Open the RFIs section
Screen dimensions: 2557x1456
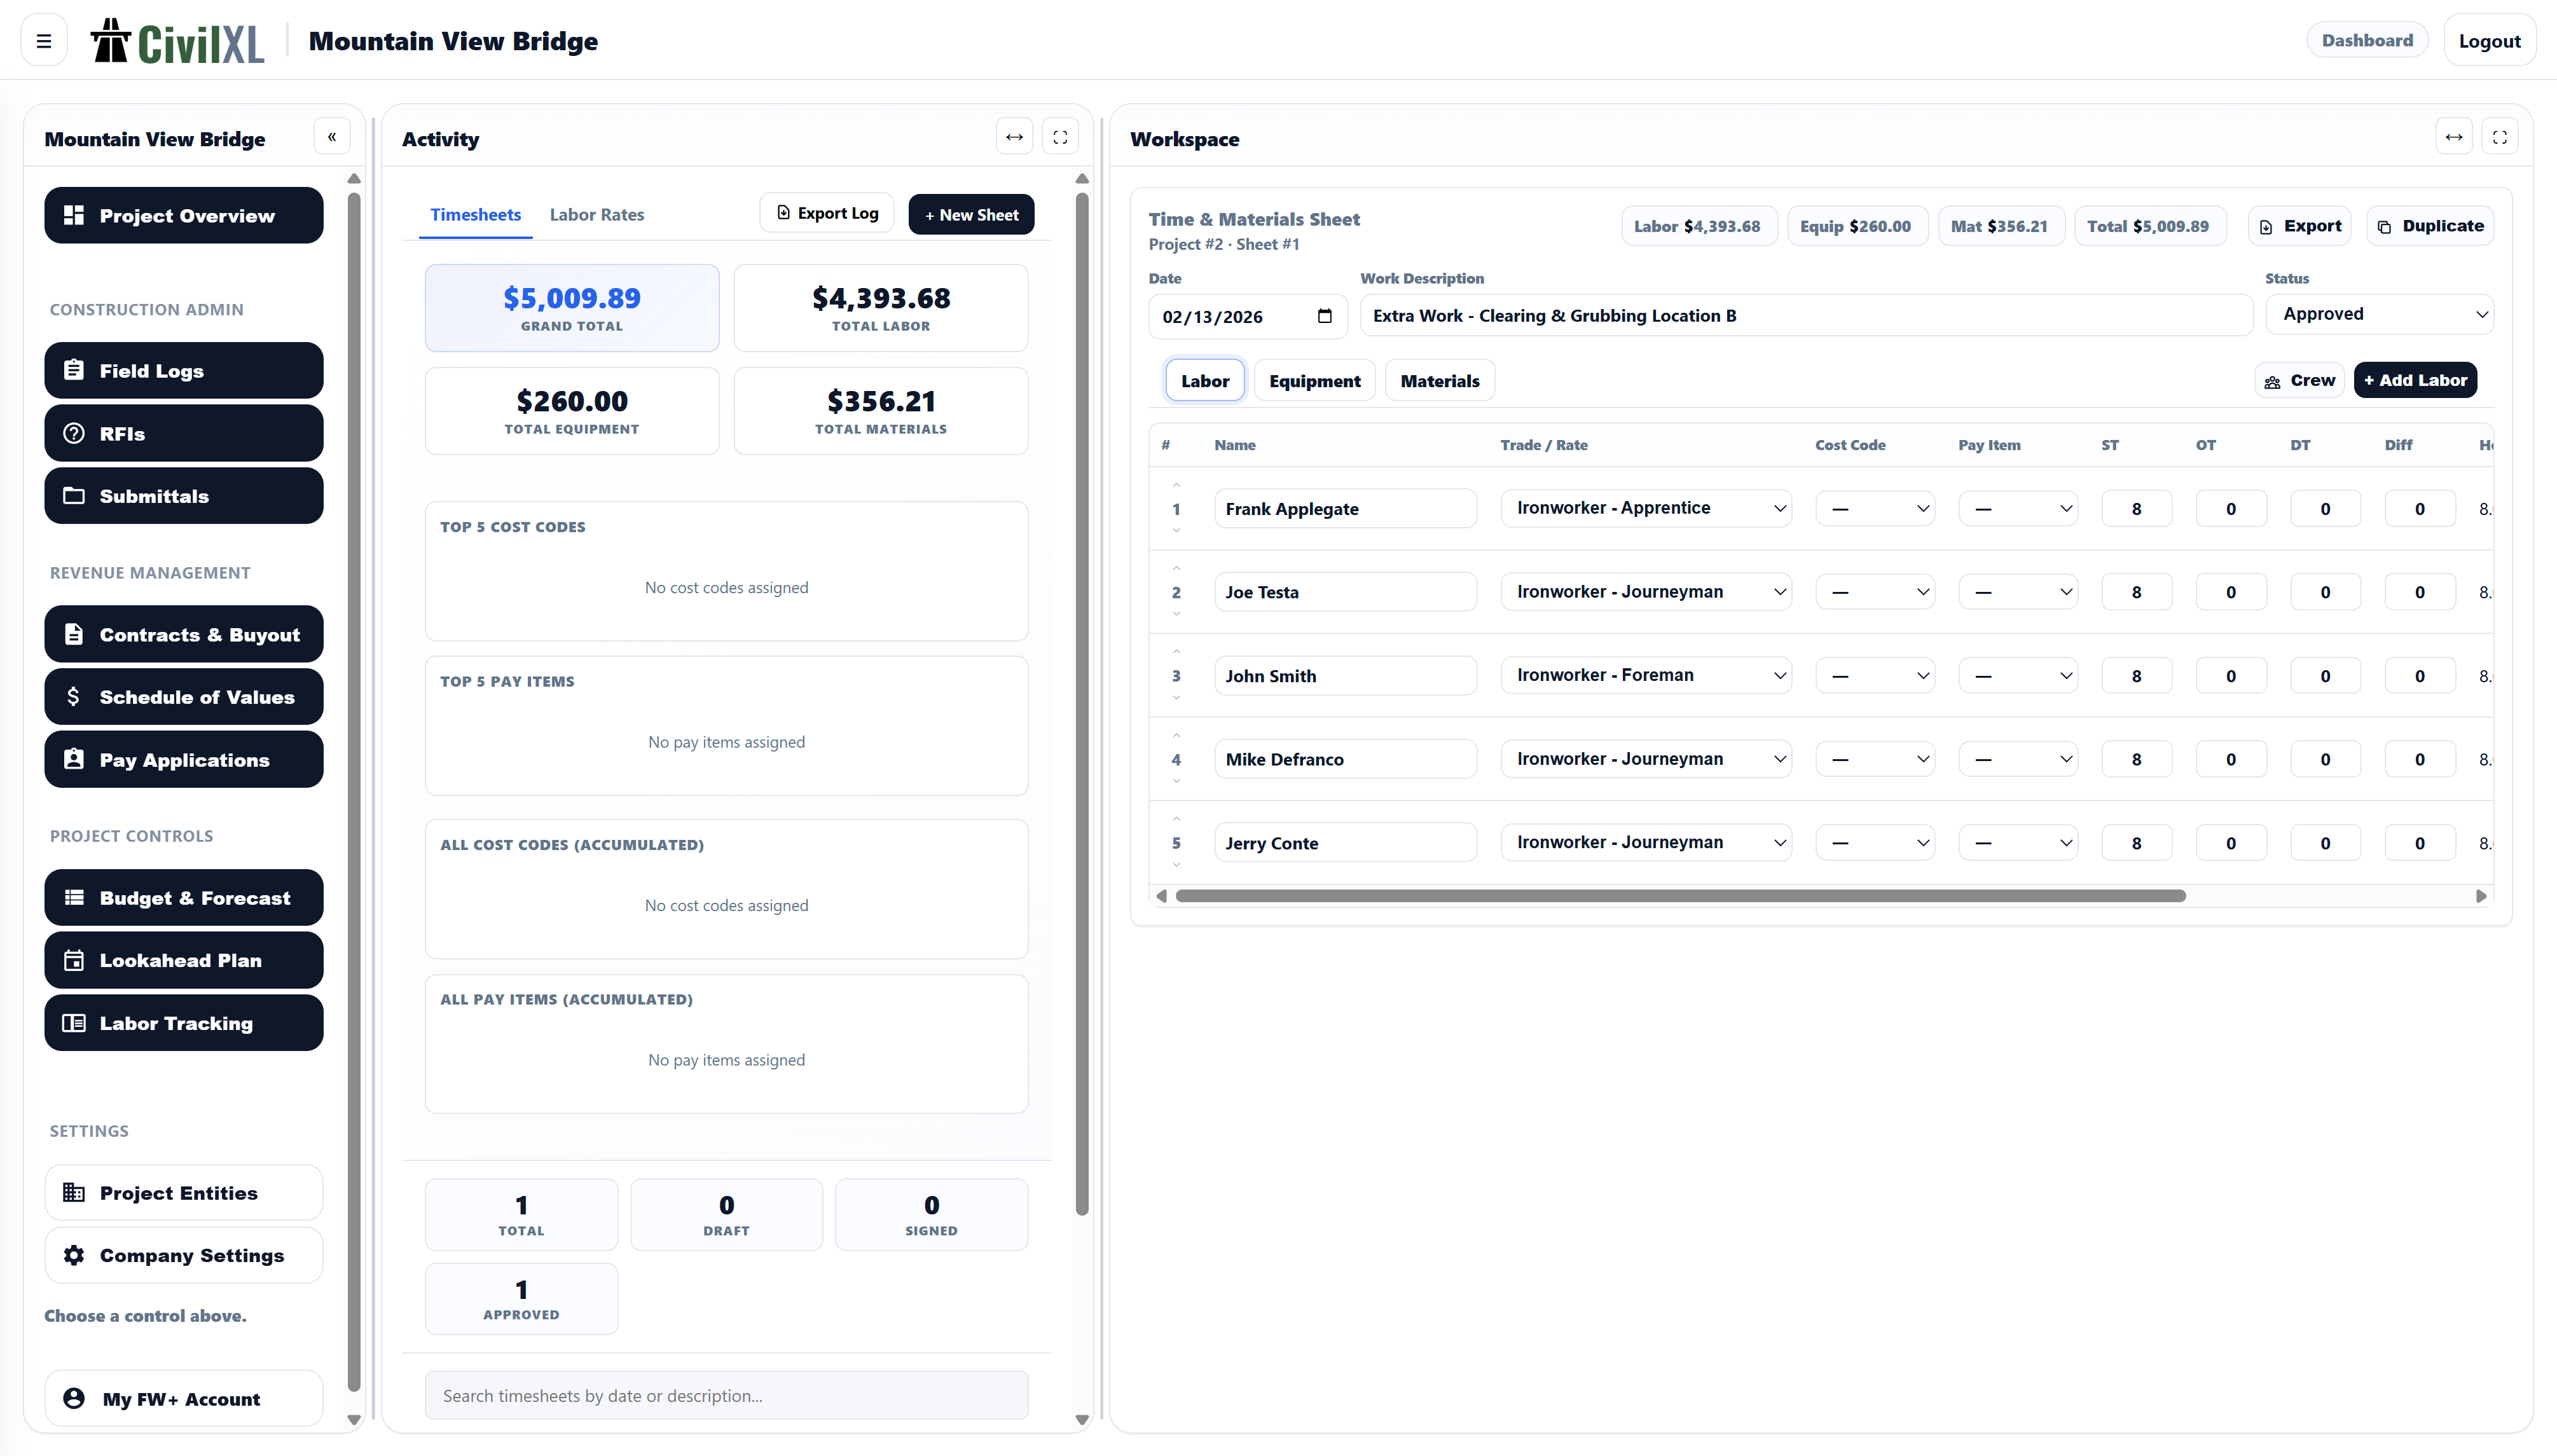pyautogui.click(x=183, y=433)
